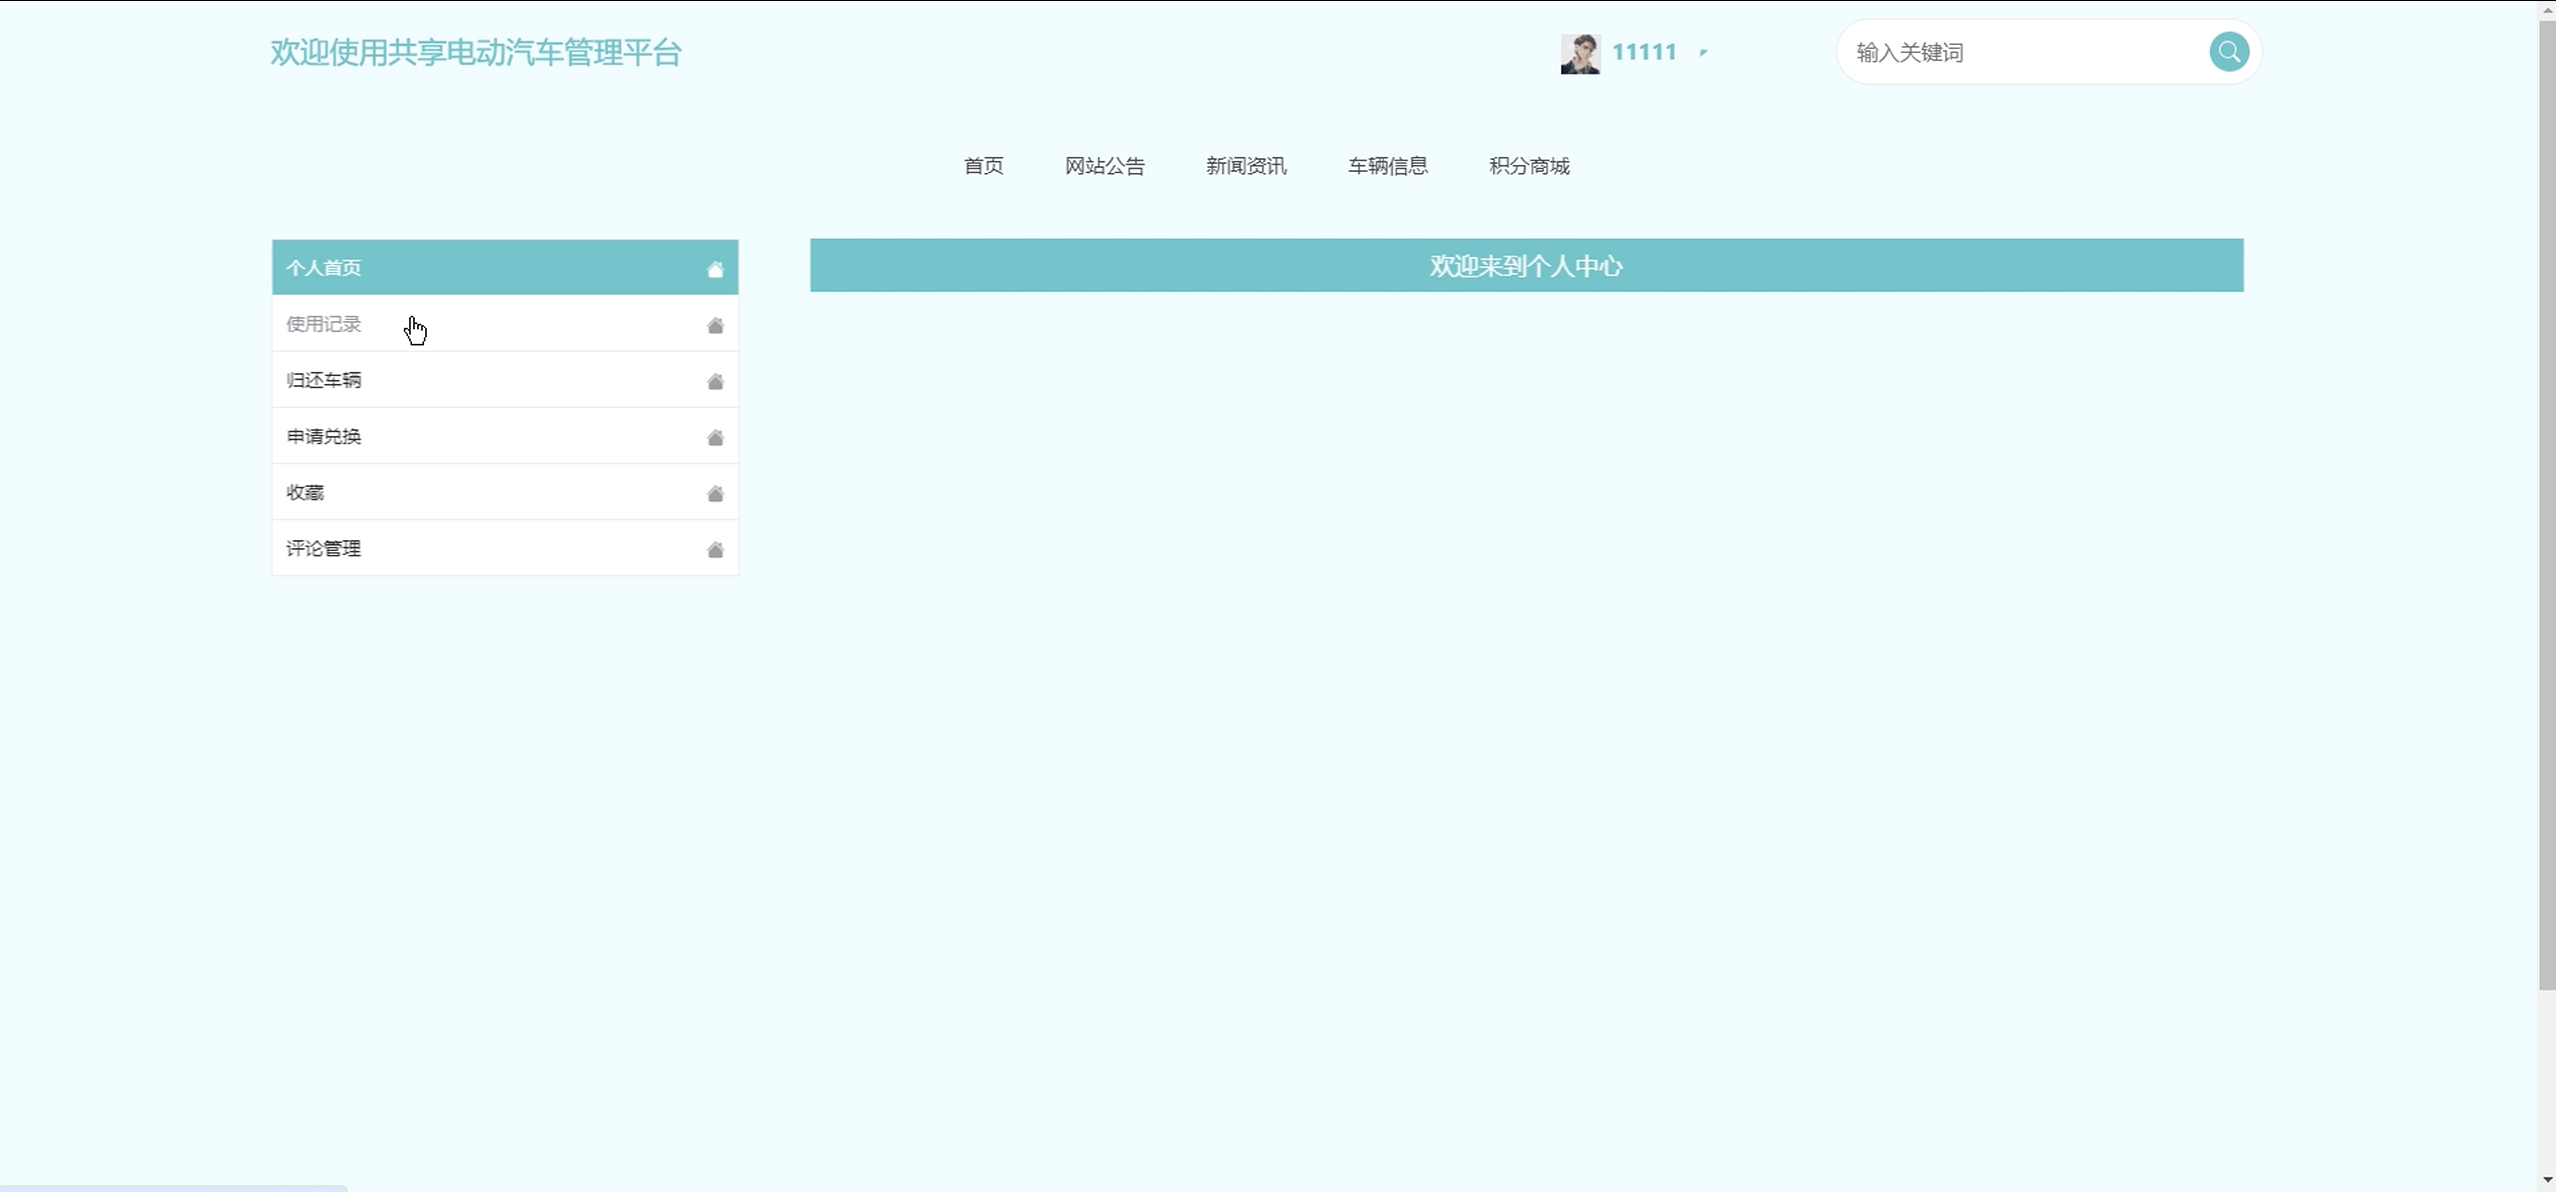This screenshot has height=1192, width=2556.
Task: Click home icon beside 申请兑换
Action: 715,437
